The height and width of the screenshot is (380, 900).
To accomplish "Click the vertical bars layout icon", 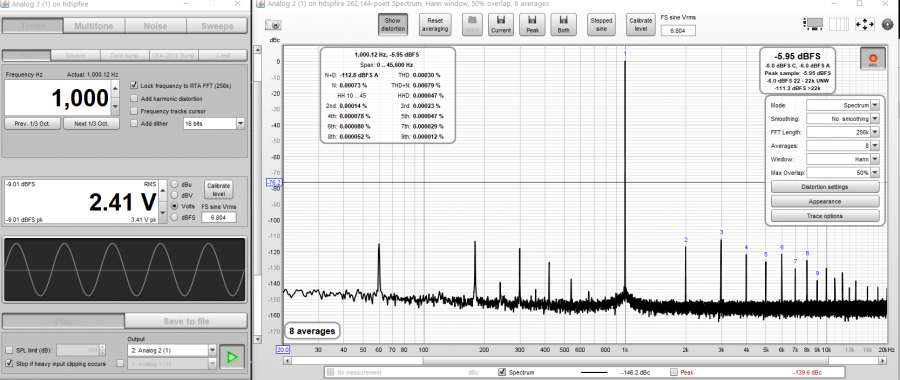I will point(839,24).
